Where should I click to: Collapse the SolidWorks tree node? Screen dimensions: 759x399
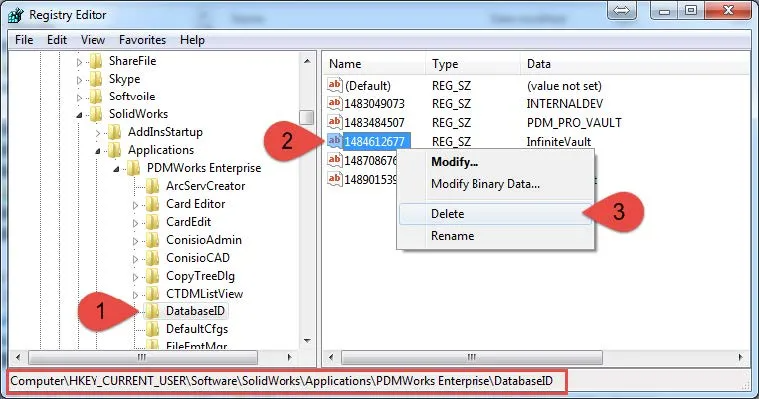click(79, 115)
